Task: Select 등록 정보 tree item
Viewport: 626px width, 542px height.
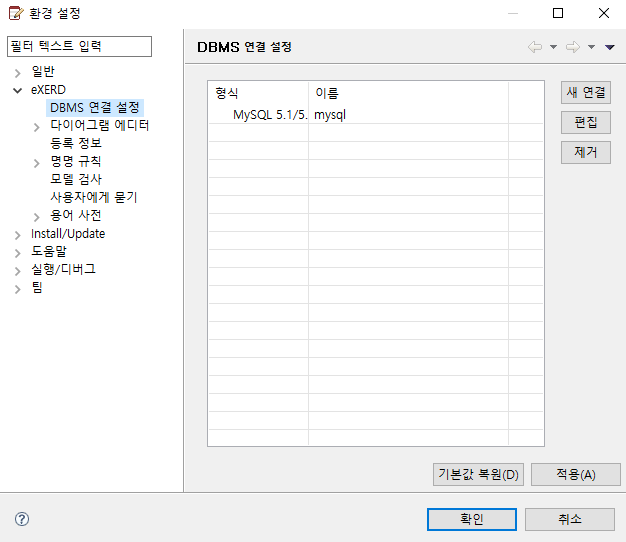Action: click(x=76, y=143)
